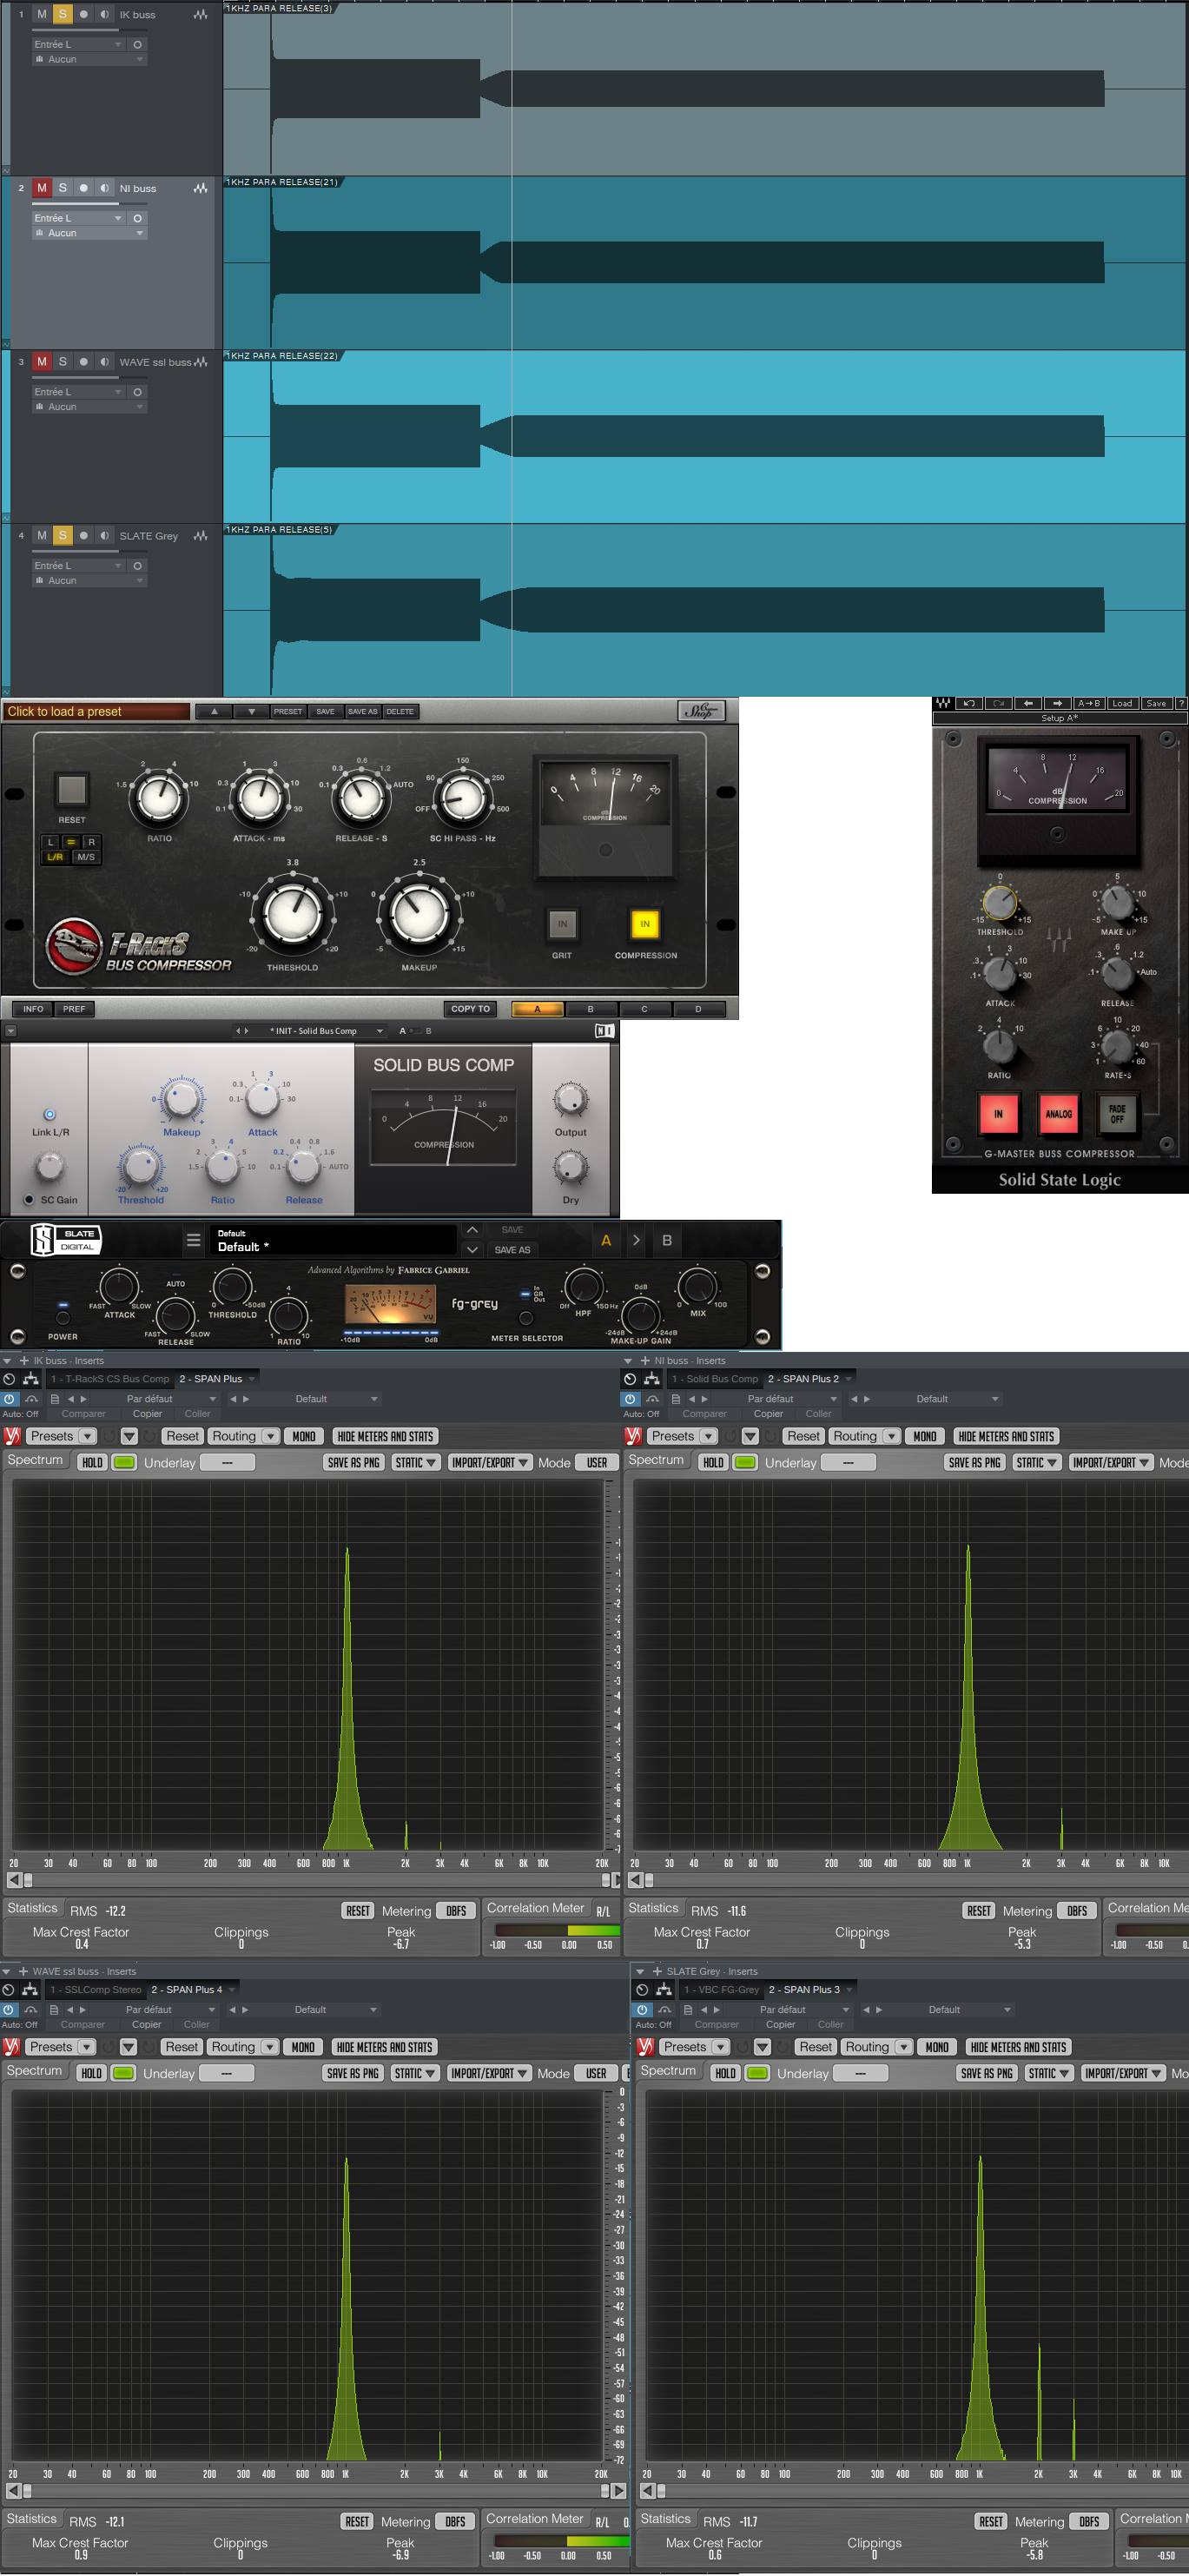Solo the WAVE ssl buss track
The height and width of the screenshot is (2576, 1189).
(62, 362)
